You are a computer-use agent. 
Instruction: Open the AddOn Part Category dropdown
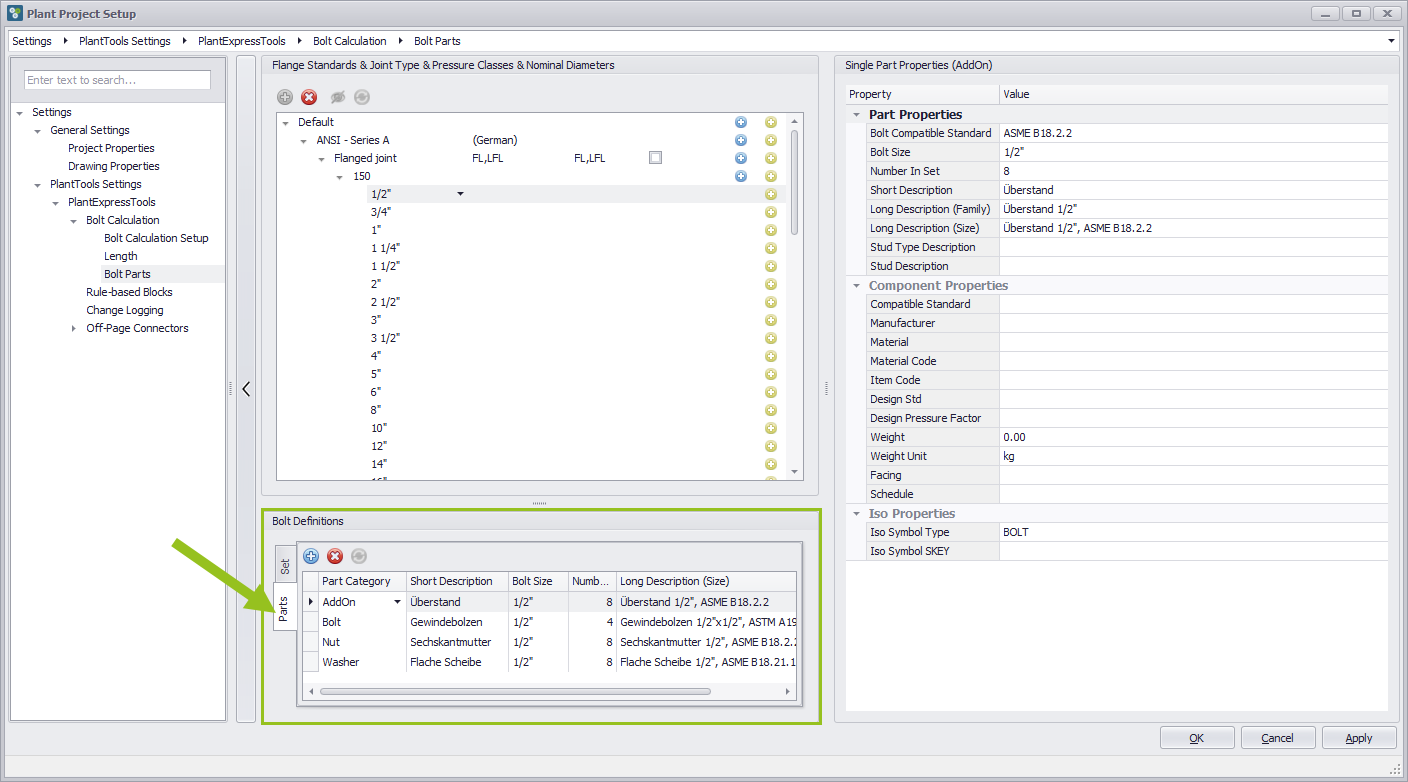pos(398,602)
